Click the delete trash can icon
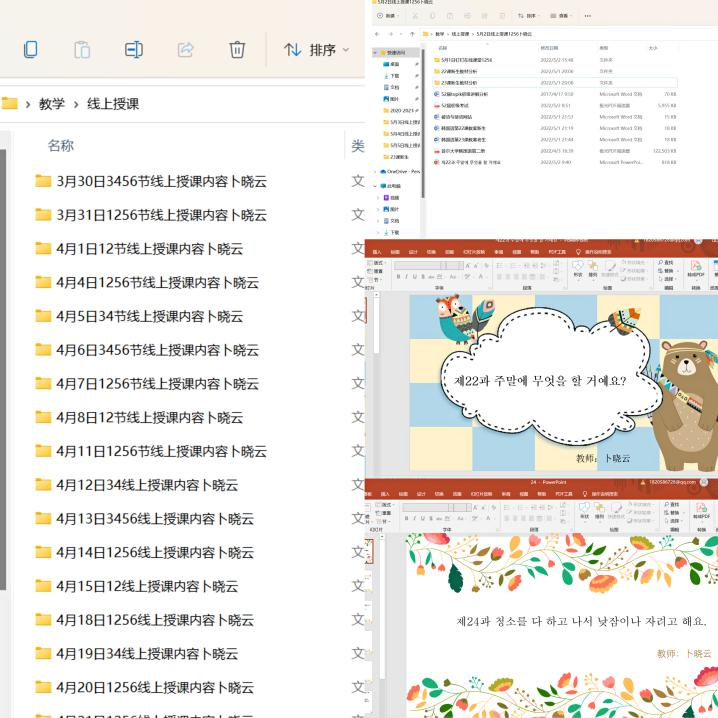Viewport: 718px width, 718px height. click(237, 49)
